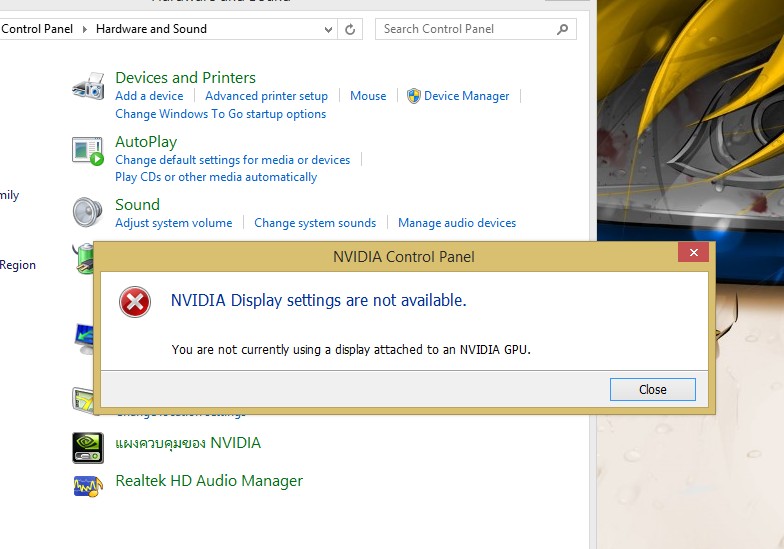Click the Device Manager shield icon
Viewport: 784px width, 549px height.
click(x=413, y=96)
